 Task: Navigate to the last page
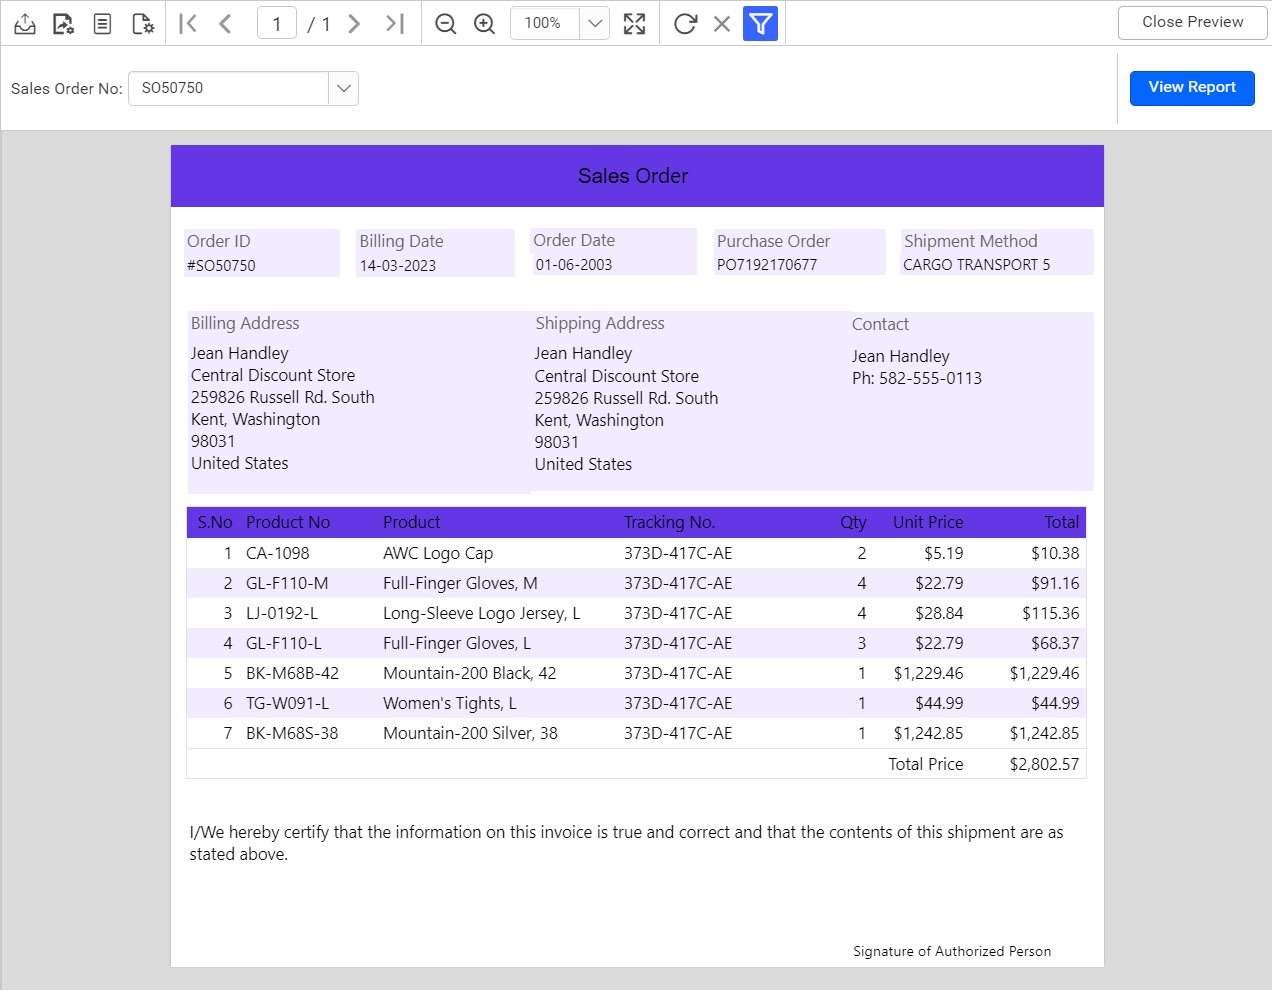pos(393,23)
